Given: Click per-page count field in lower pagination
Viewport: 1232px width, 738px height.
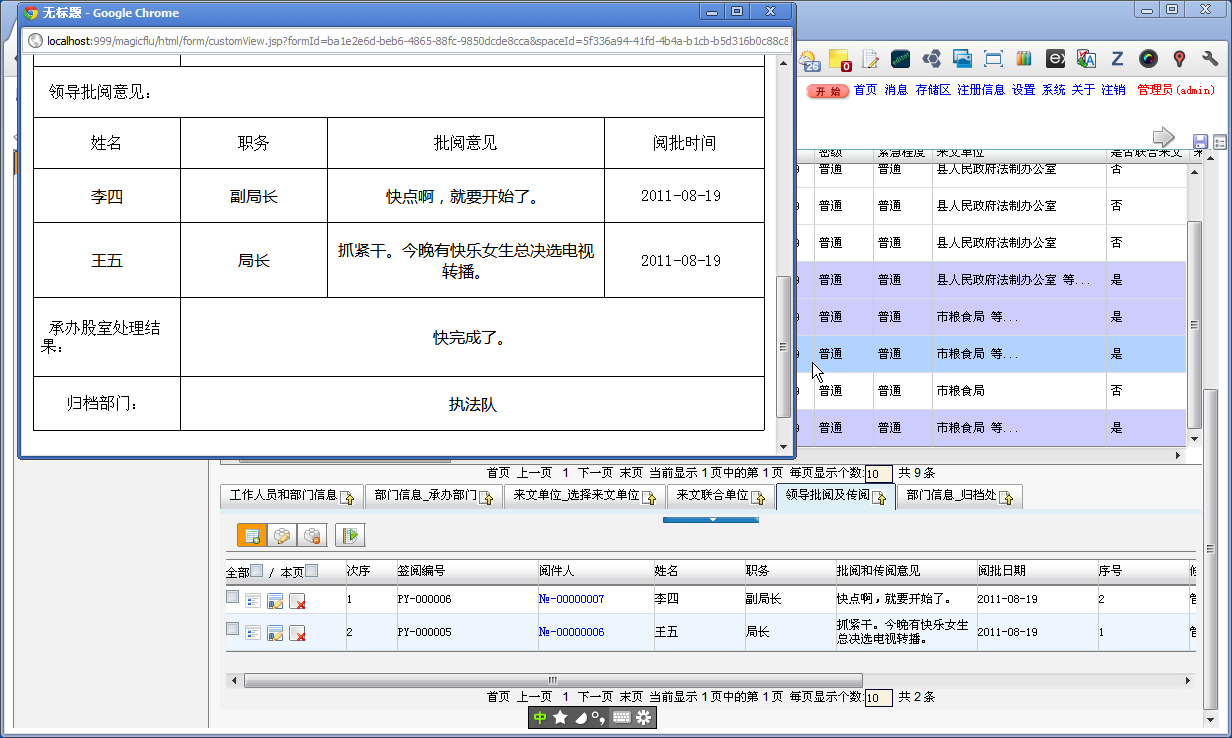Looking at the screenshot, I should pos(878,698).
